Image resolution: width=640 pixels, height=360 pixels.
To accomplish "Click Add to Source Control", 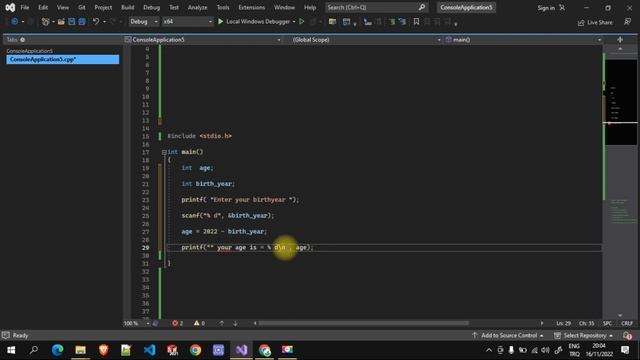I will [x=508, y=335].
